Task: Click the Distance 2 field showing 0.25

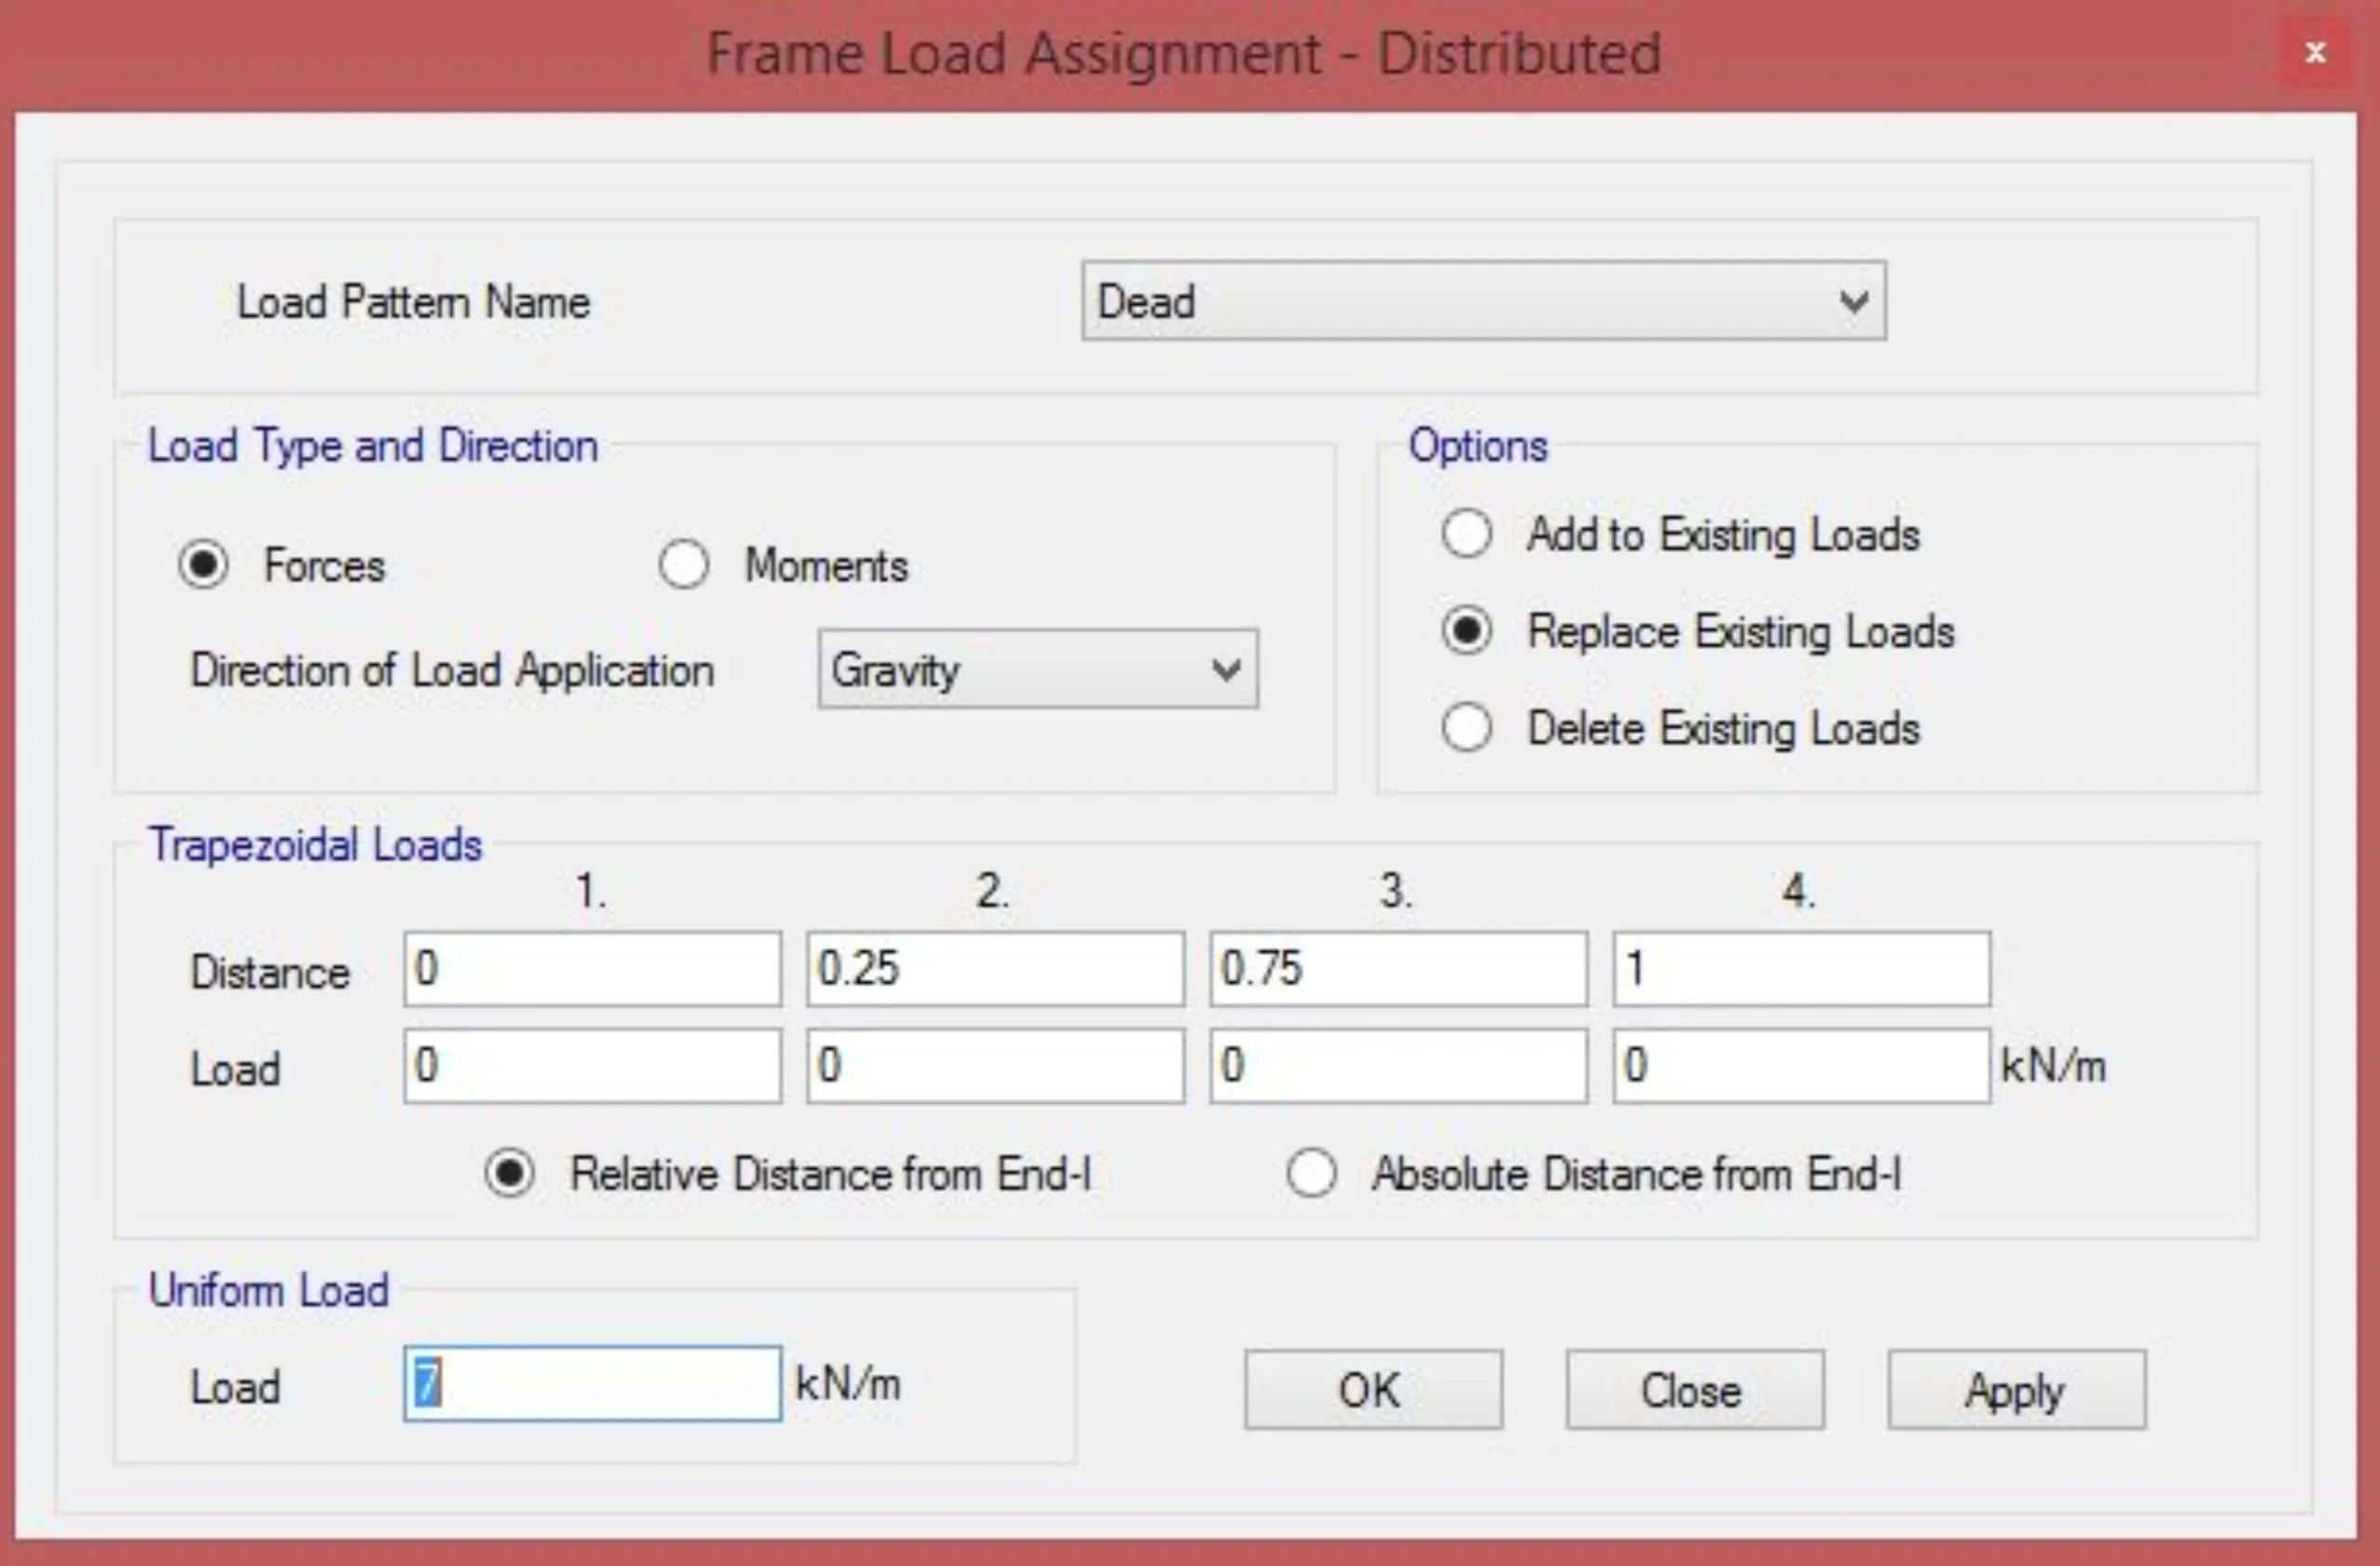Action: pos(995,968)
